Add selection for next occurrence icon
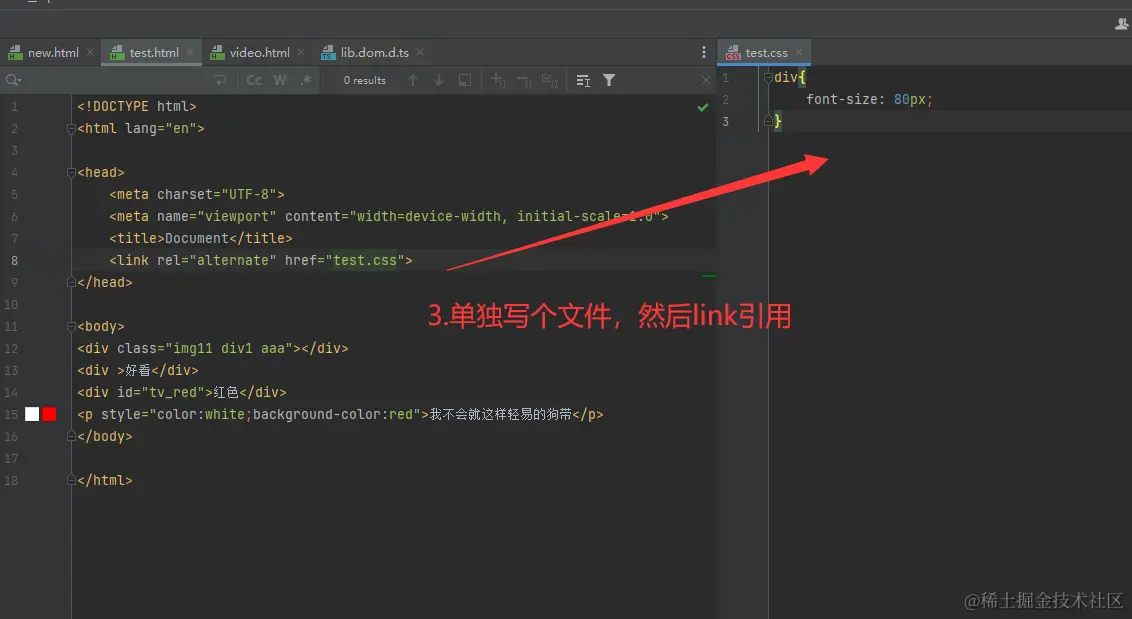1132x619 pixels. pos(499,80)
